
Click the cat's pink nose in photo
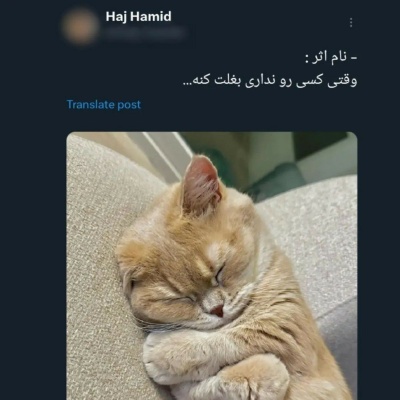point(217,311)
